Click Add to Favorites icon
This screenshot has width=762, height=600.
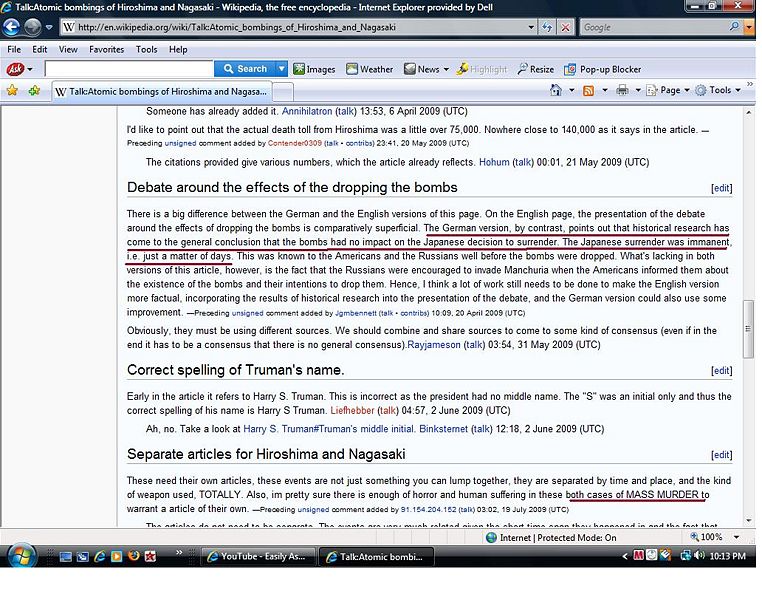(x=34, y=90)
